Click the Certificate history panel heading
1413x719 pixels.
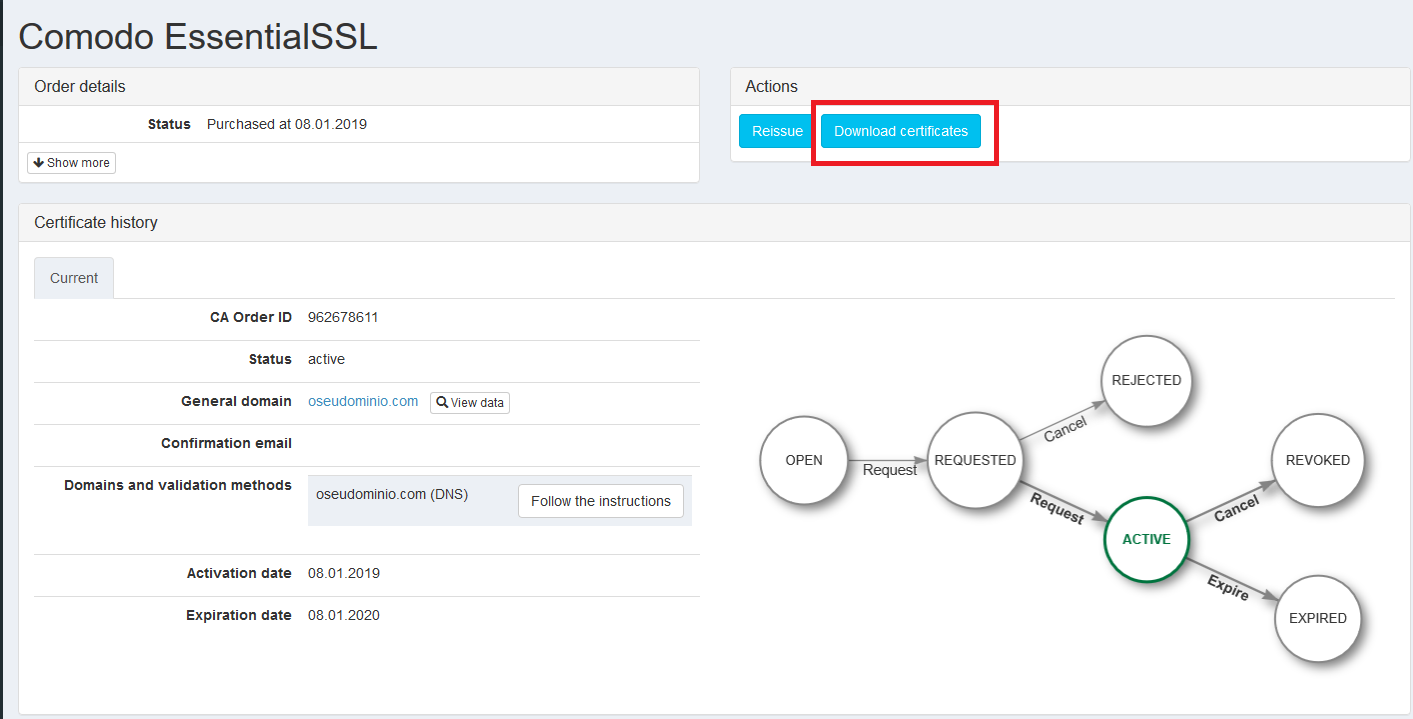click(96, 222)
